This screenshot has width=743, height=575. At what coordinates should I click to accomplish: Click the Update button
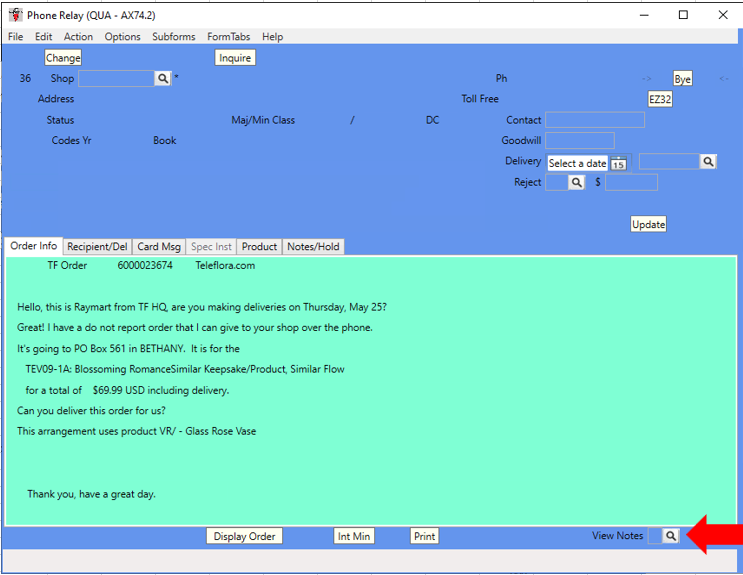648,224
